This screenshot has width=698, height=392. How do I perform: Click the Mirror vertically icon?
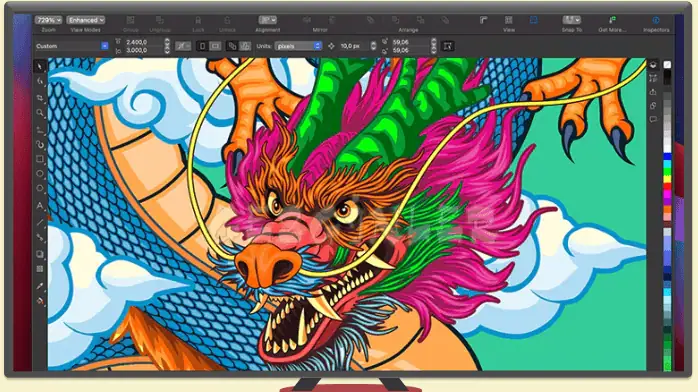pos(332,20)
